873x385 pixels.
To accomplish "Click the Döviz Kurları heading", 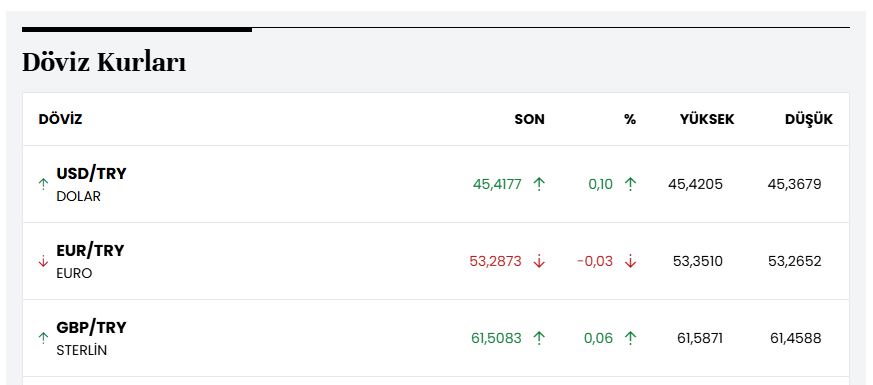I will click(x=104, y=62).
